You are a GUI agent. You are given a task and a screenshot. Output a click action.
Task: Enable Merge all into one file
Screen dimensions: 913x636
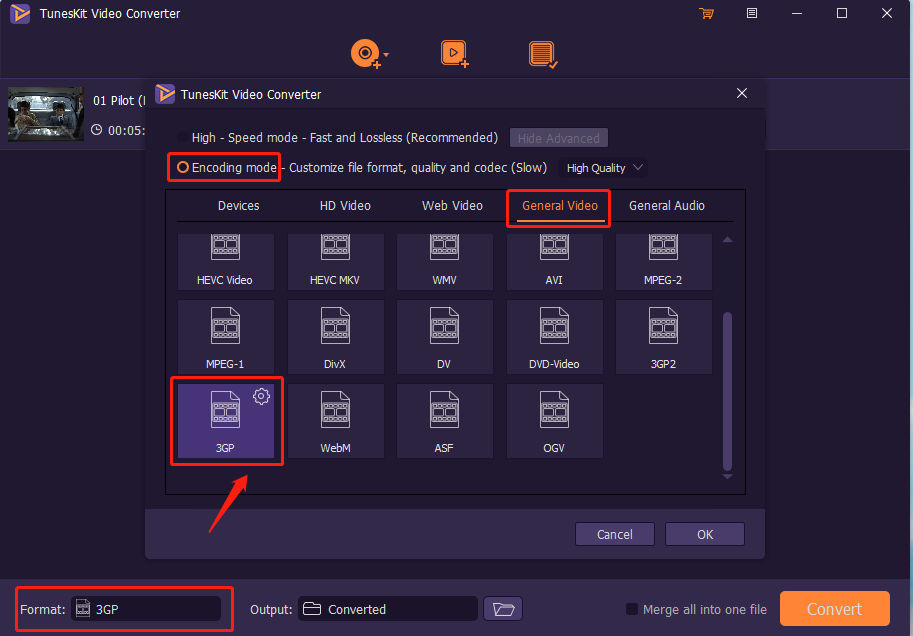[631, 609]
